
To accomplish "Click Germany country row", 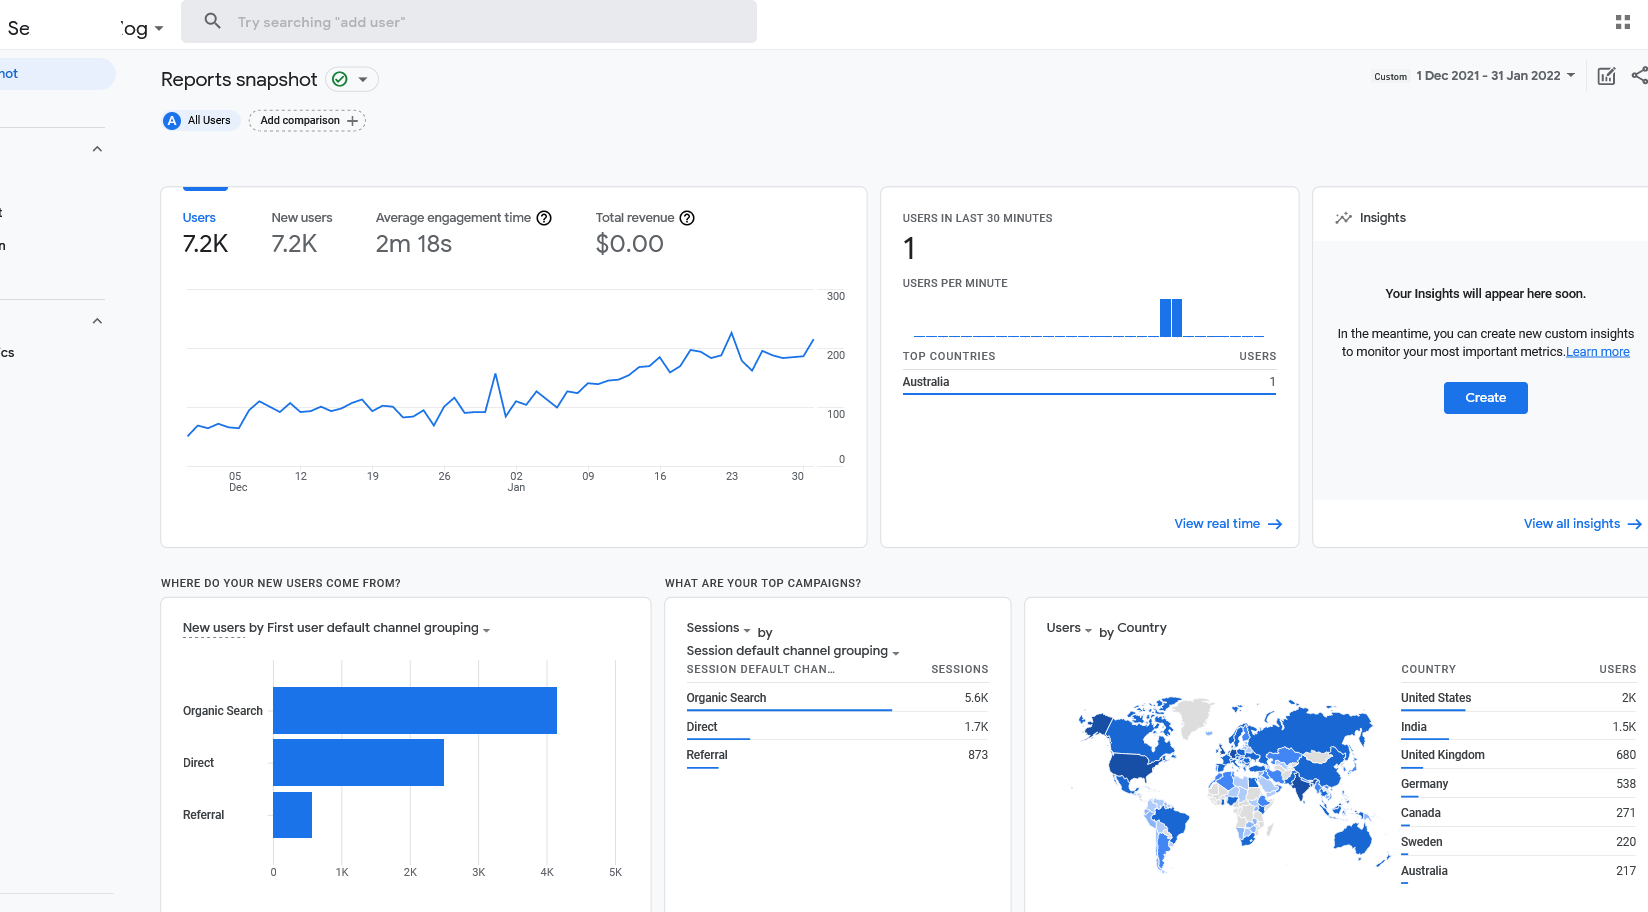I will [x=1518, y=784].
